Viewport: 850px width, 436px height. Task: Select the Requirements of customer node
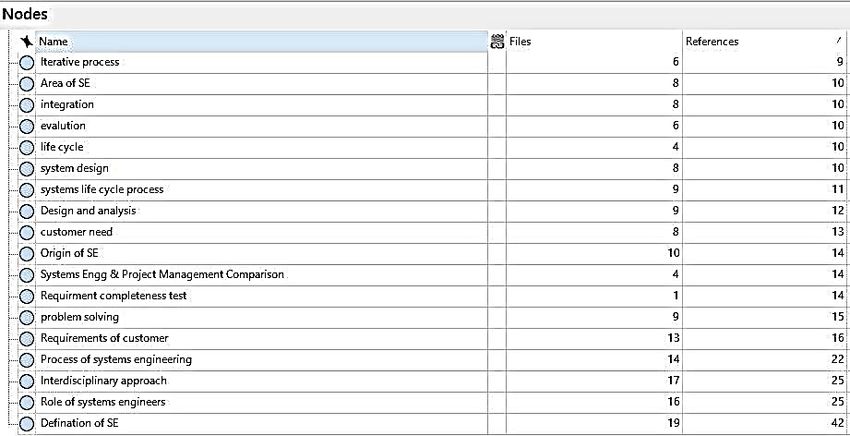click(104, 338)
